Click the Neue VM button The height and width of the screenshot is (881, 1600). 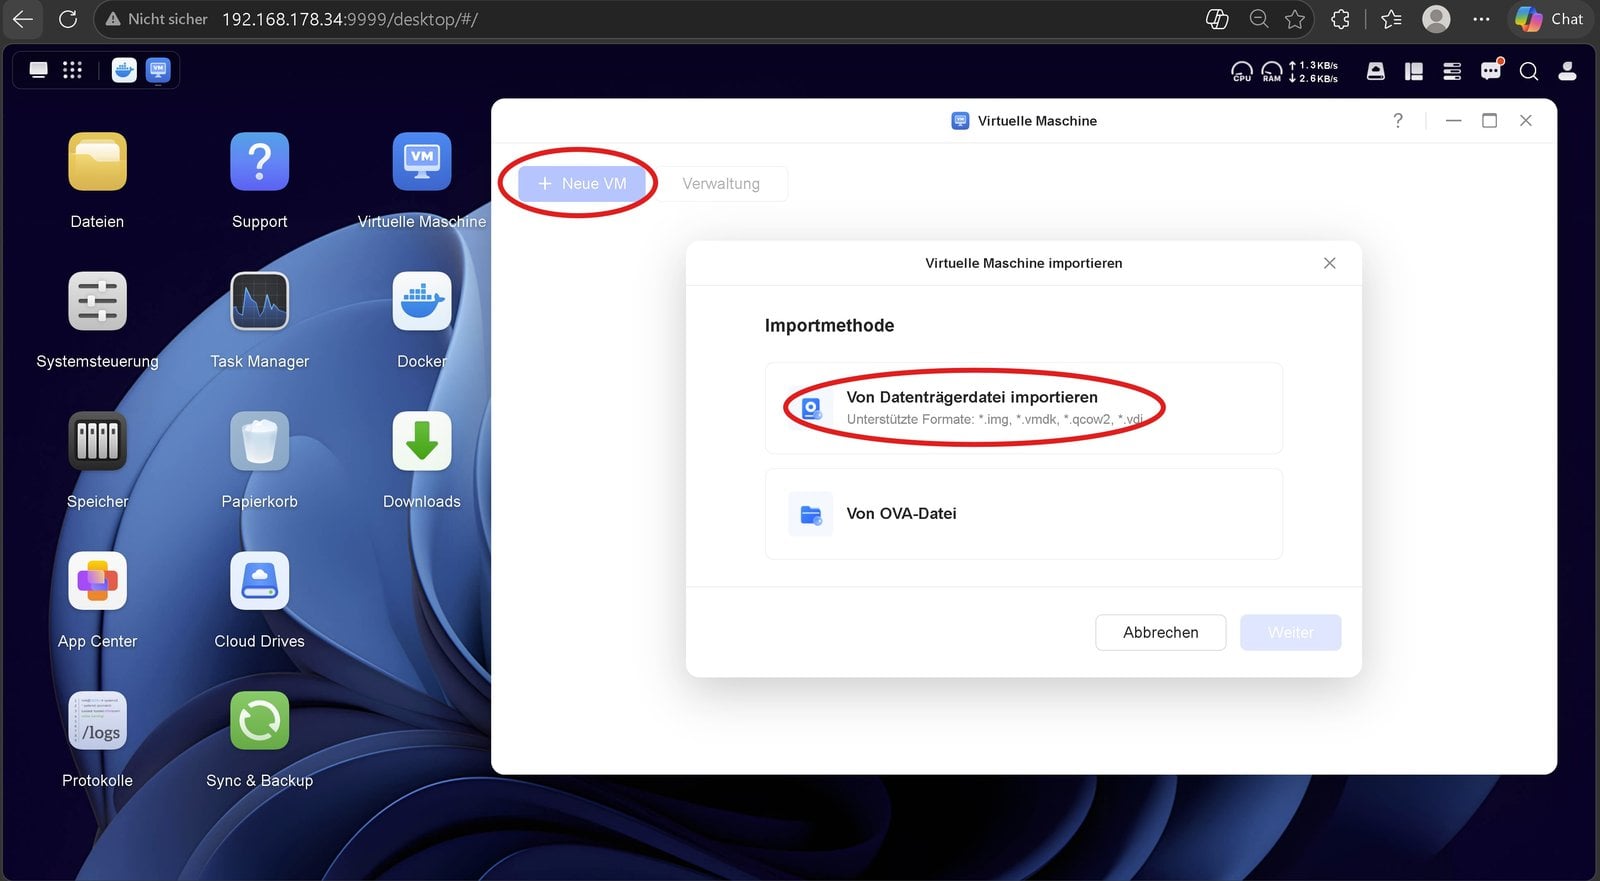point(582,184)
